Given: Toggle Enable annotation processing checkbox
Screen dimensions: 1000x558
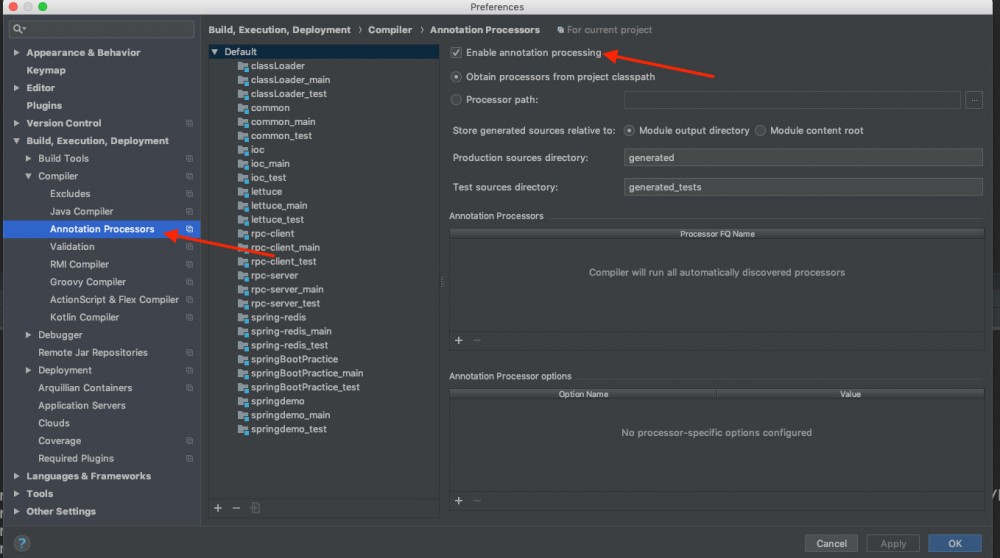Looking at the screenshot, I should tap(457, 52).
